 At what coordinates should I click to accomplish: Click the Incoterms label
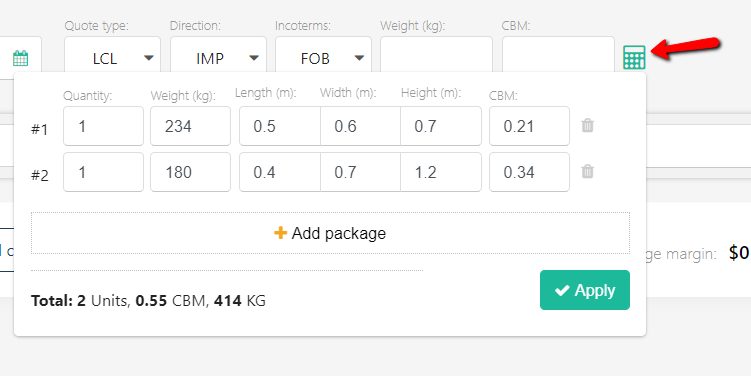pyautogui.click(x=303, y=25)
